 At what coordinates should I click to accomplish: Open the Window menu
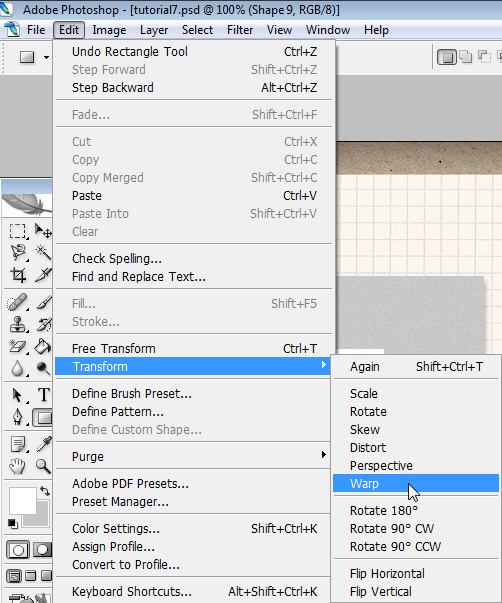coord(328,30)
